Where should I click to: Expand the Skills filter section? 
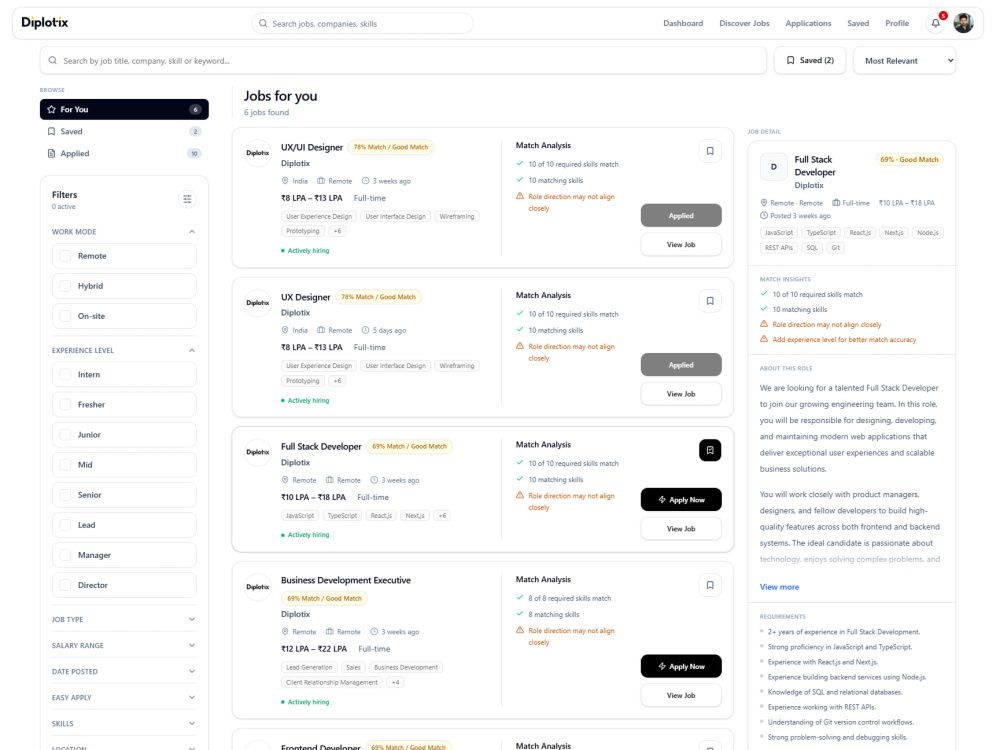click(x=124, y=724)
